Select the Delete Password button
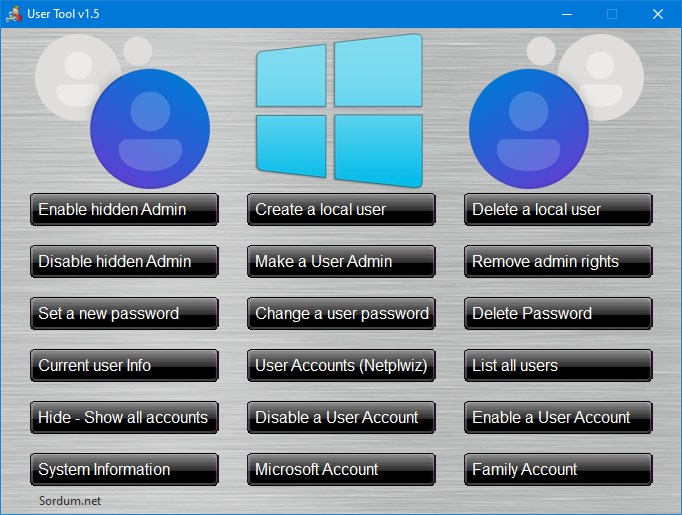Image resolution: width=682 pixels, height=515 pixels. [558, 314]
